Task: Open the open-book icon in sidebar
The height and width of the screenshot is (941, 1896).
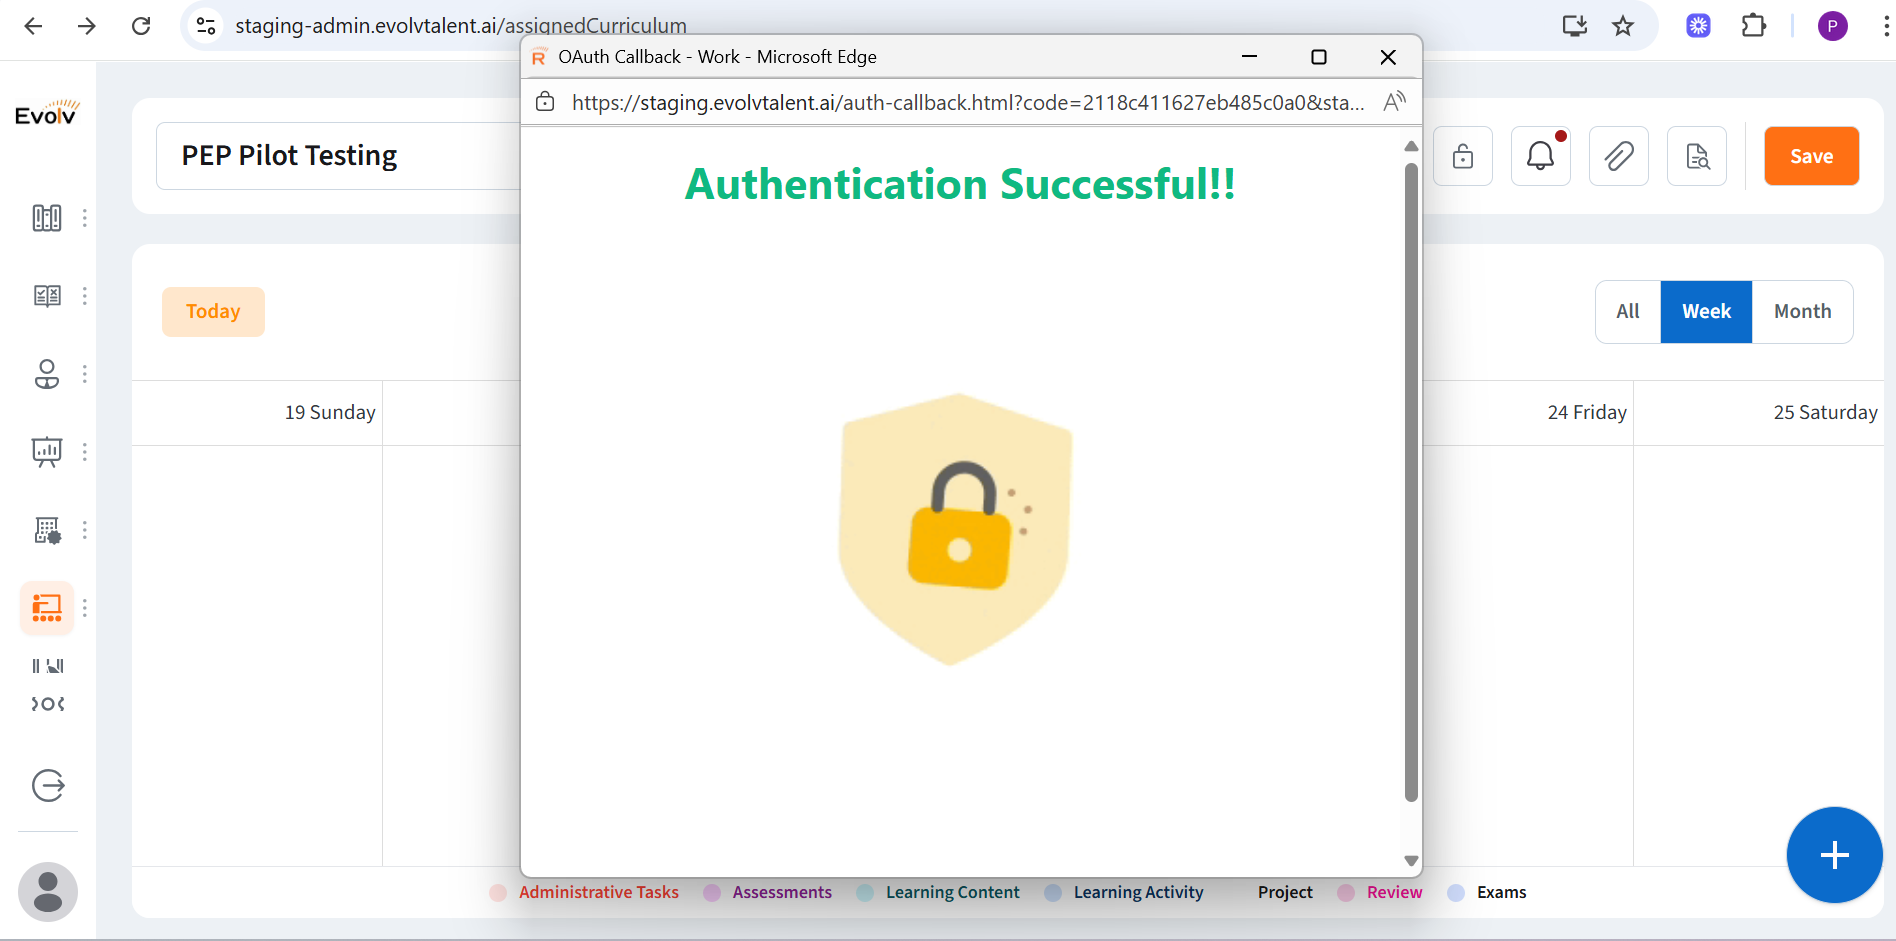Action: click(x=47, y=296)
